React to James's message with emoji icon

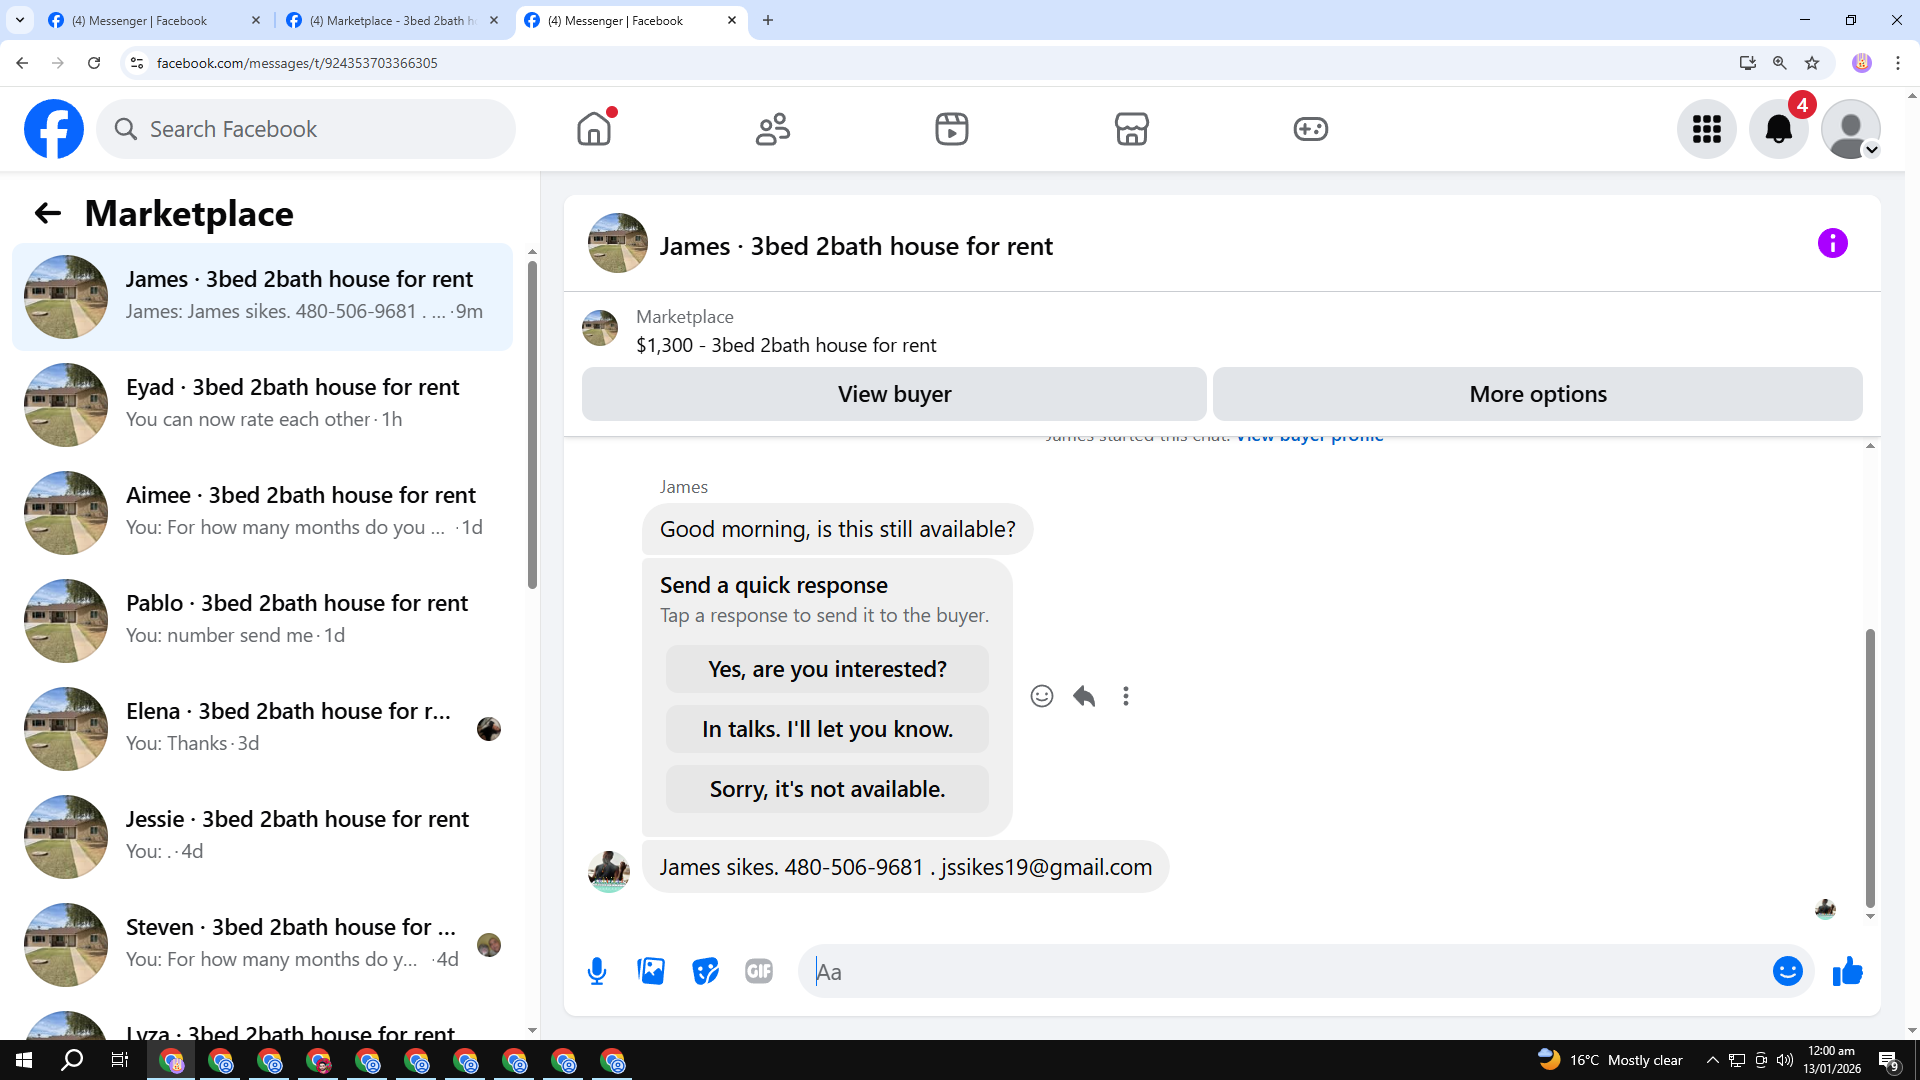coord(1042,696)
